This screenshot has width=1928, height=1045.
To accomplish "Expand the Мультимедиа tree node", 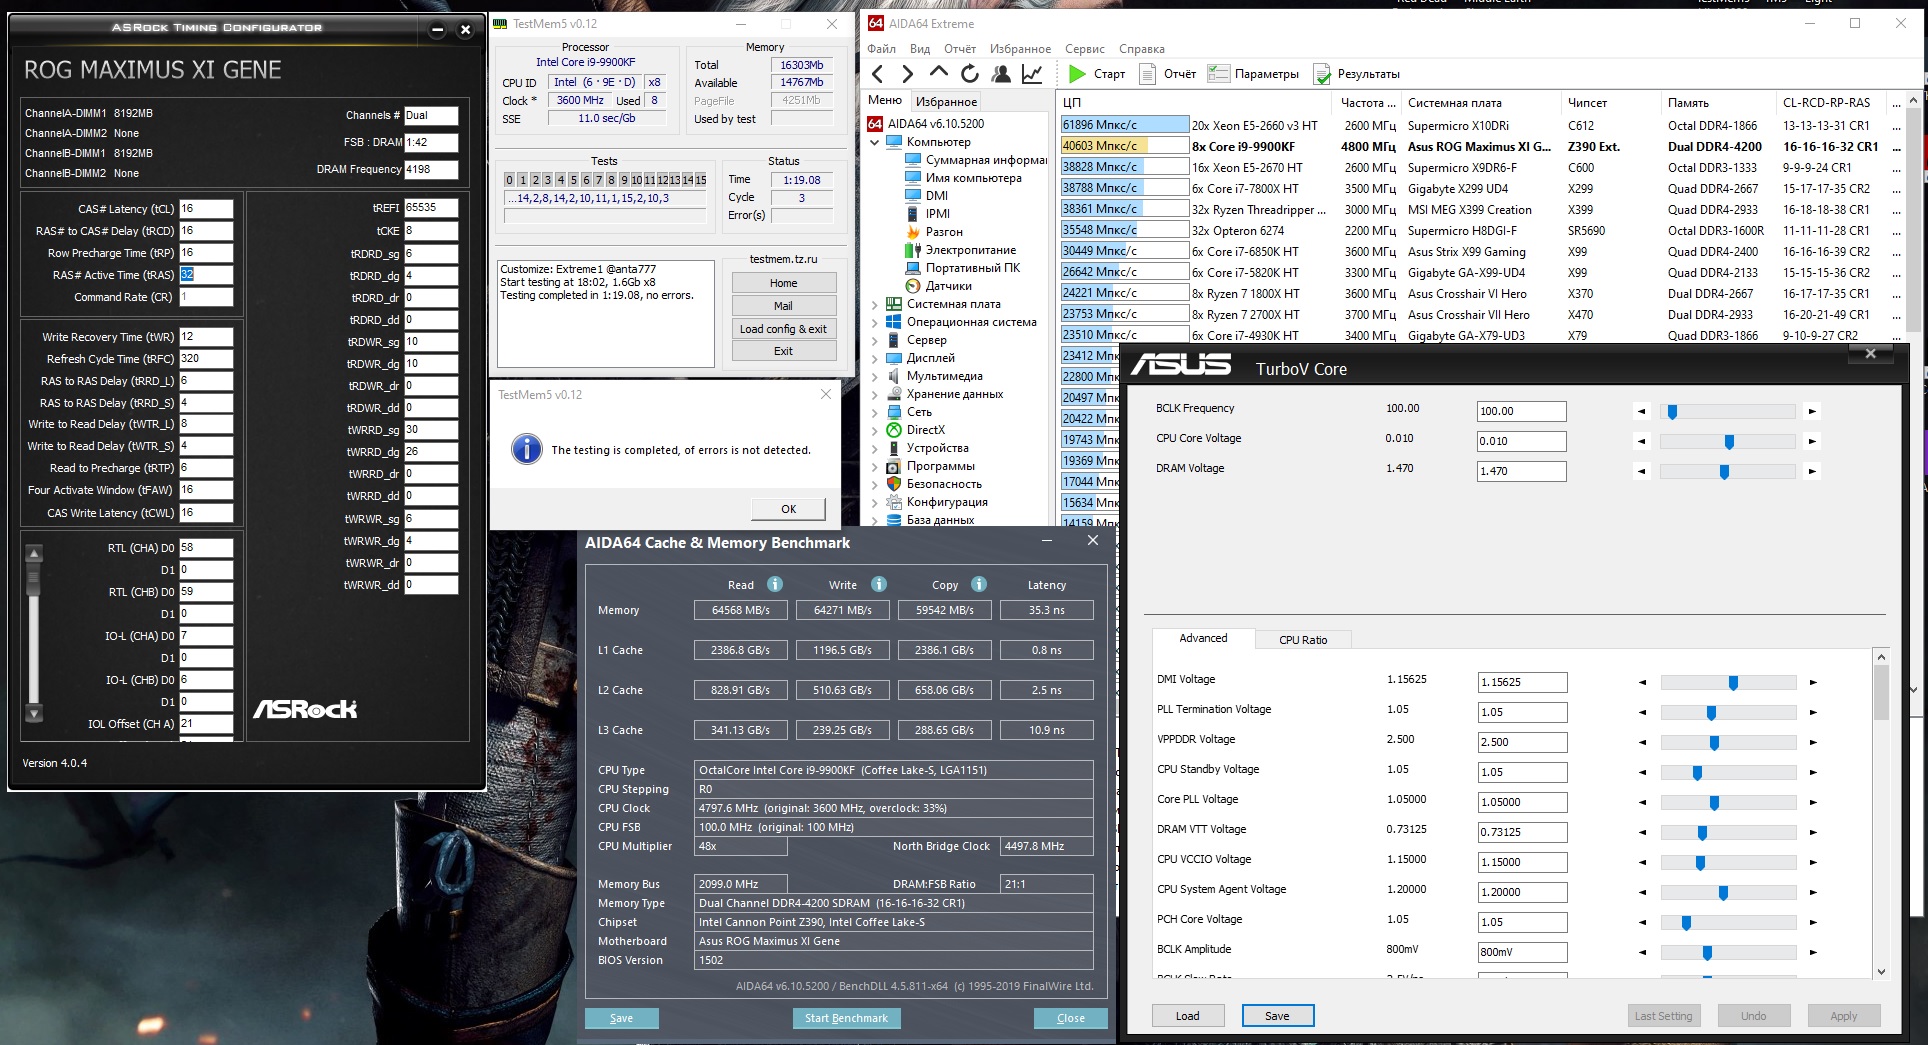I will click(875, 376).
